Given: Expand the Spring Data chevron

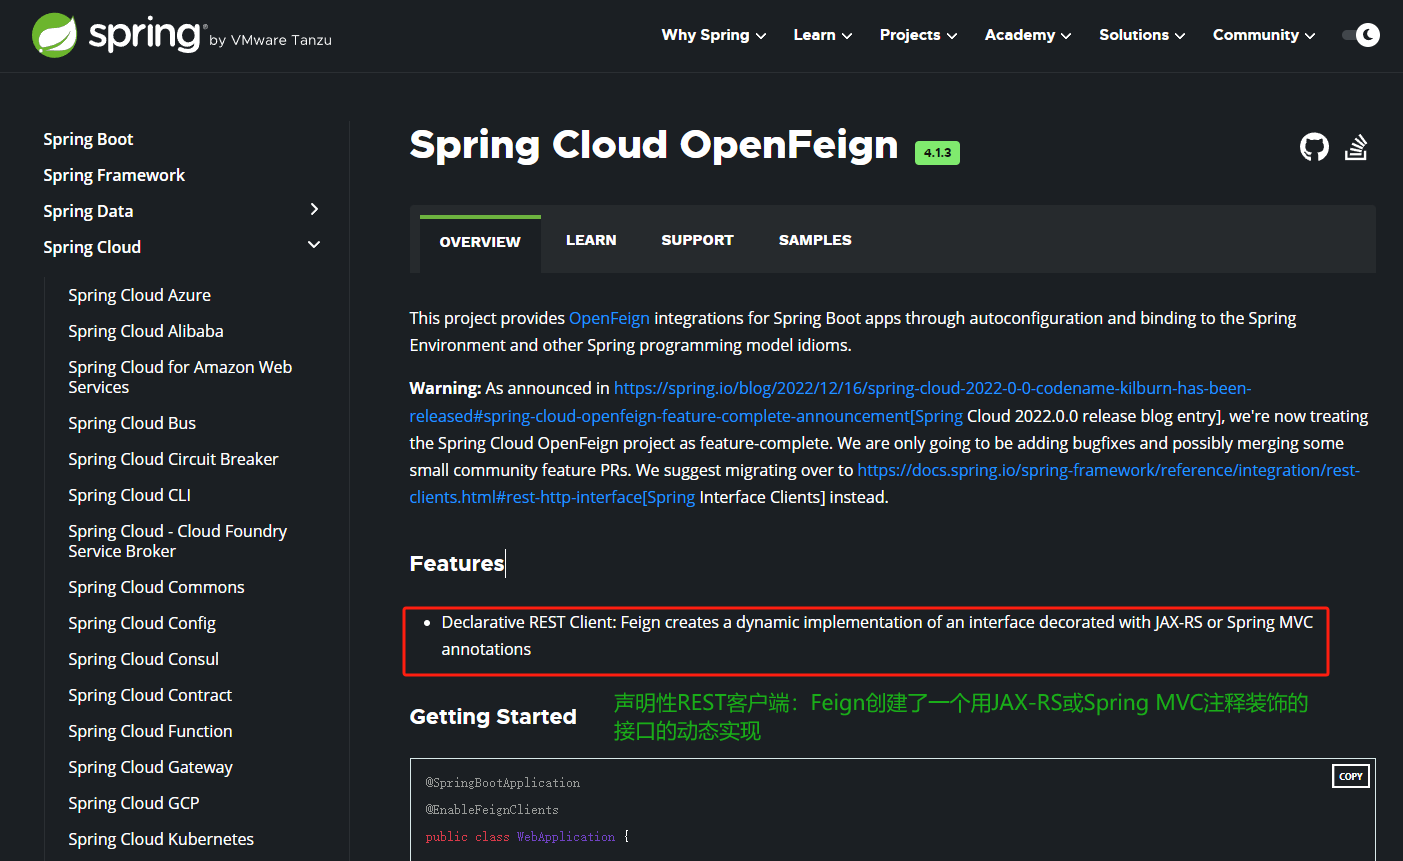Looking at the screenshot, I should coord(314,209).
